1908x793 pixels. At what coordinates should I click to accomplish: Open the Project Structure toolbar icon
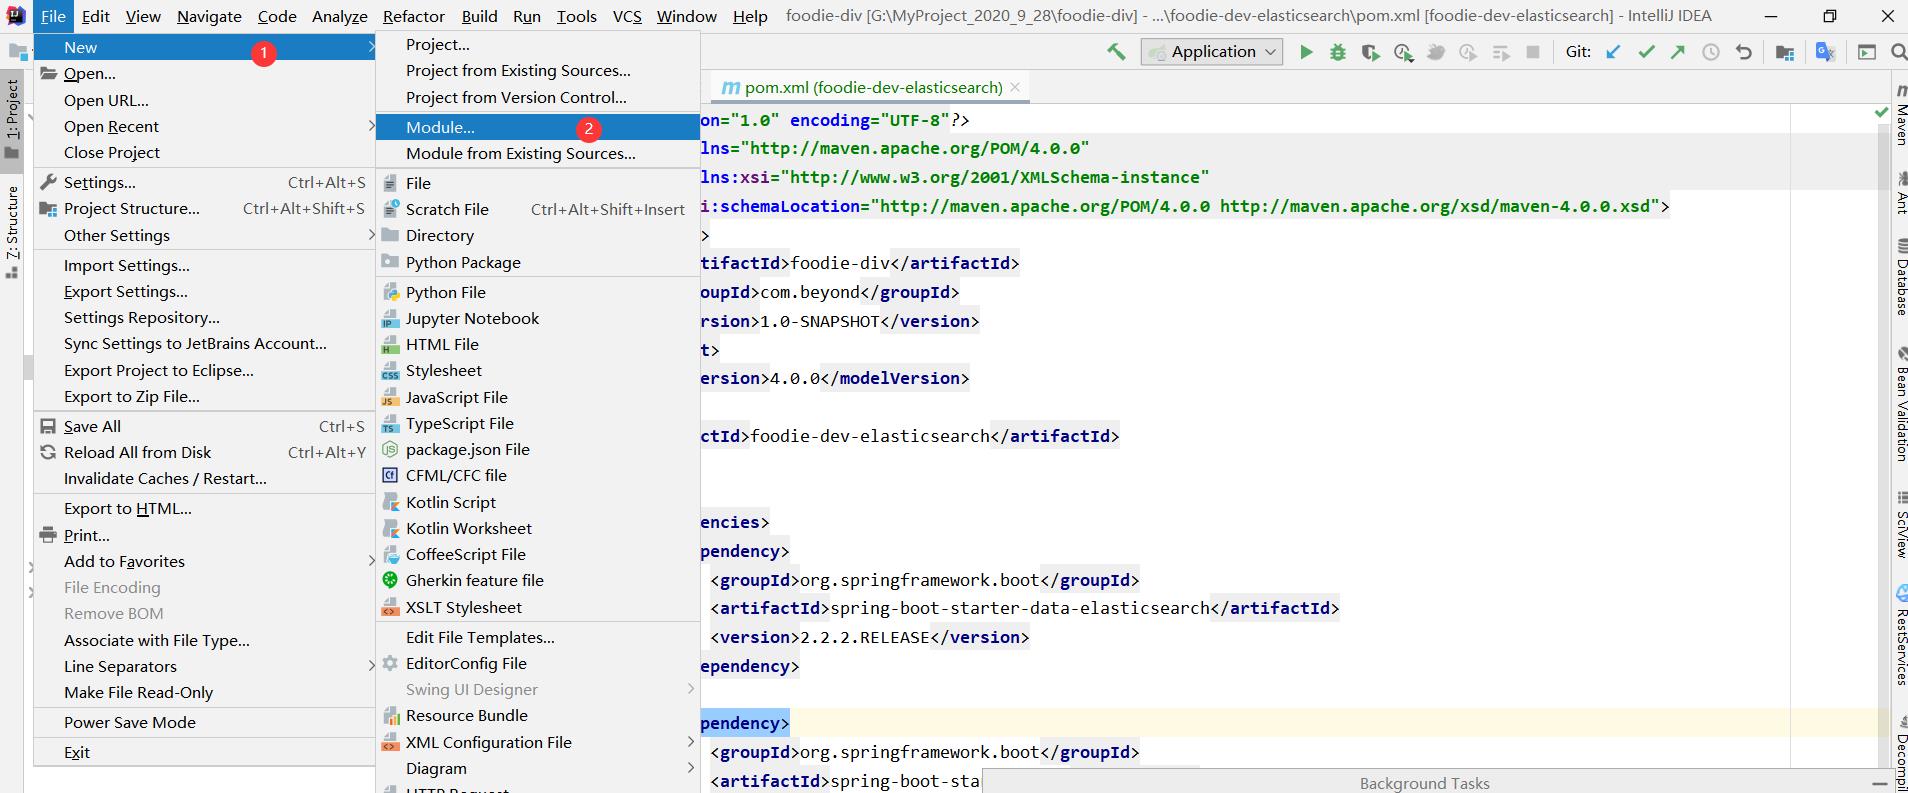pos(1784,52)
